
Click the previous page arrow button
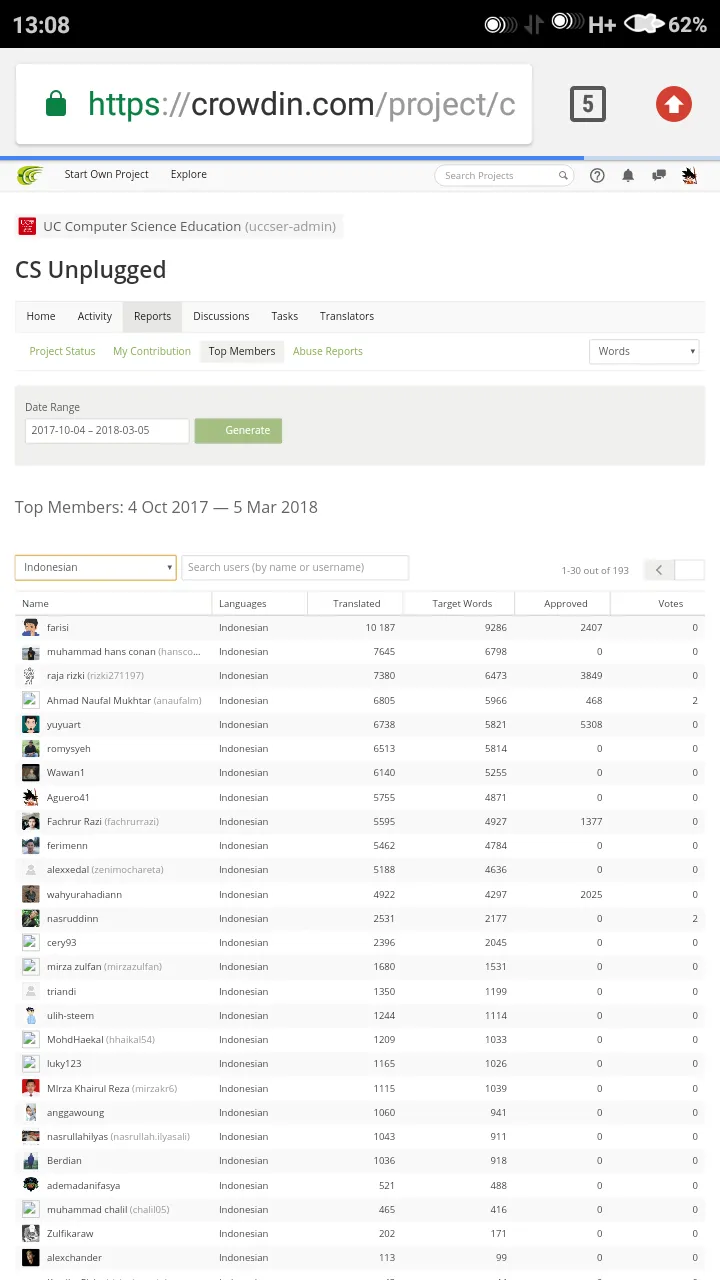click(x=659, y=570)
